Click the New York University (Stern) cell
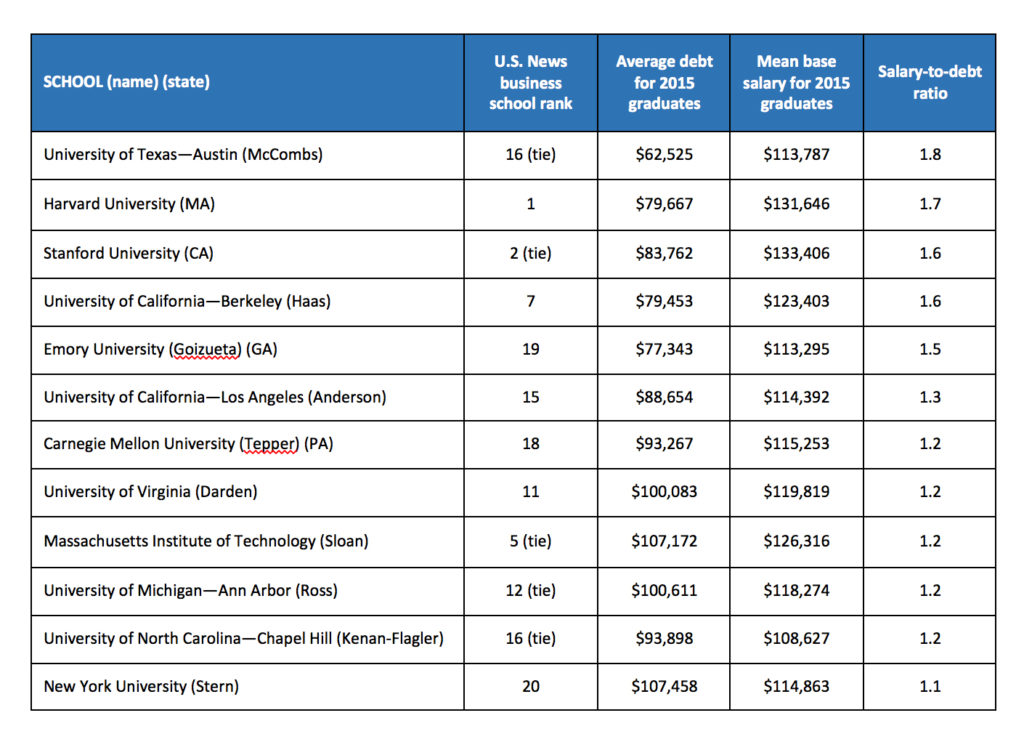The height and width of the screenshot is (734, 1024). [248, 687]
